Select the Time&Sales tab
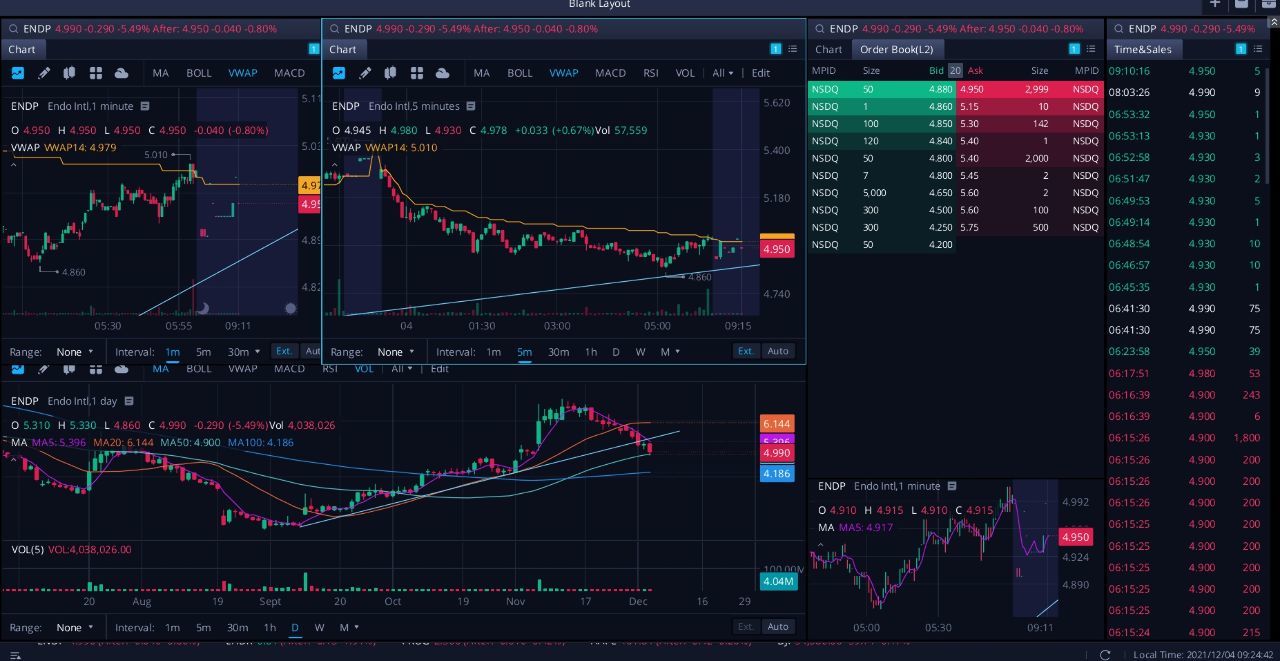This screenshot has height=661, width=1280. tap(1144, 49)
